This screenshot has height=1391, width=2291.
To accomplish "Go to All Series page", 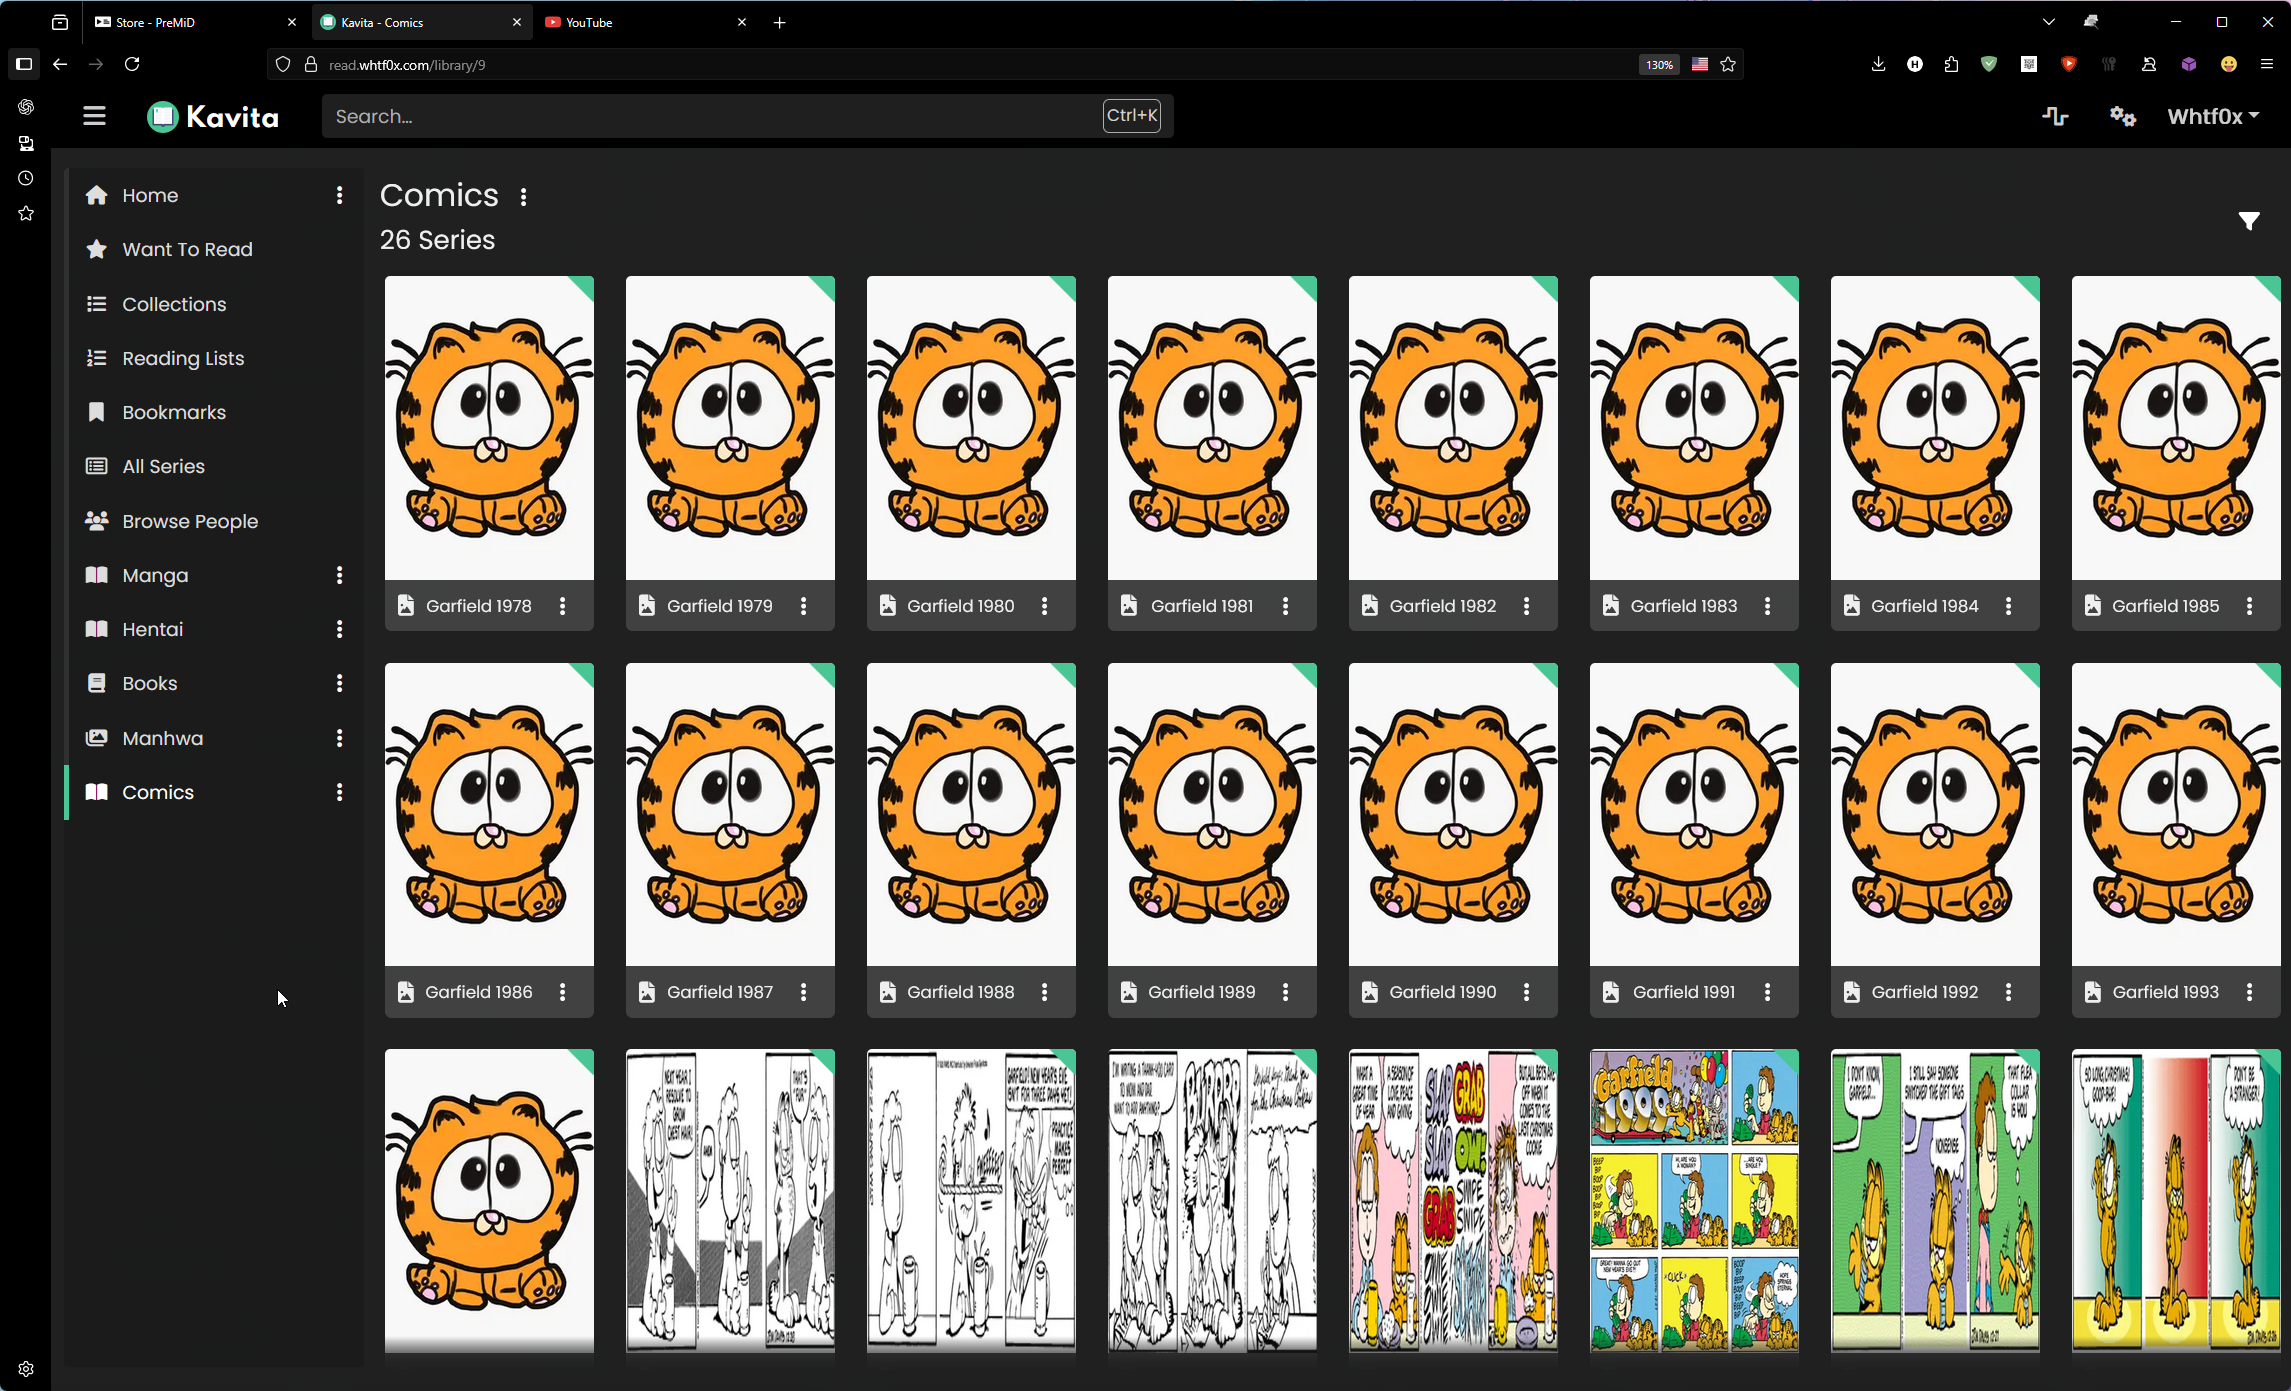I will pyautogui.click(x=162, y=466).
